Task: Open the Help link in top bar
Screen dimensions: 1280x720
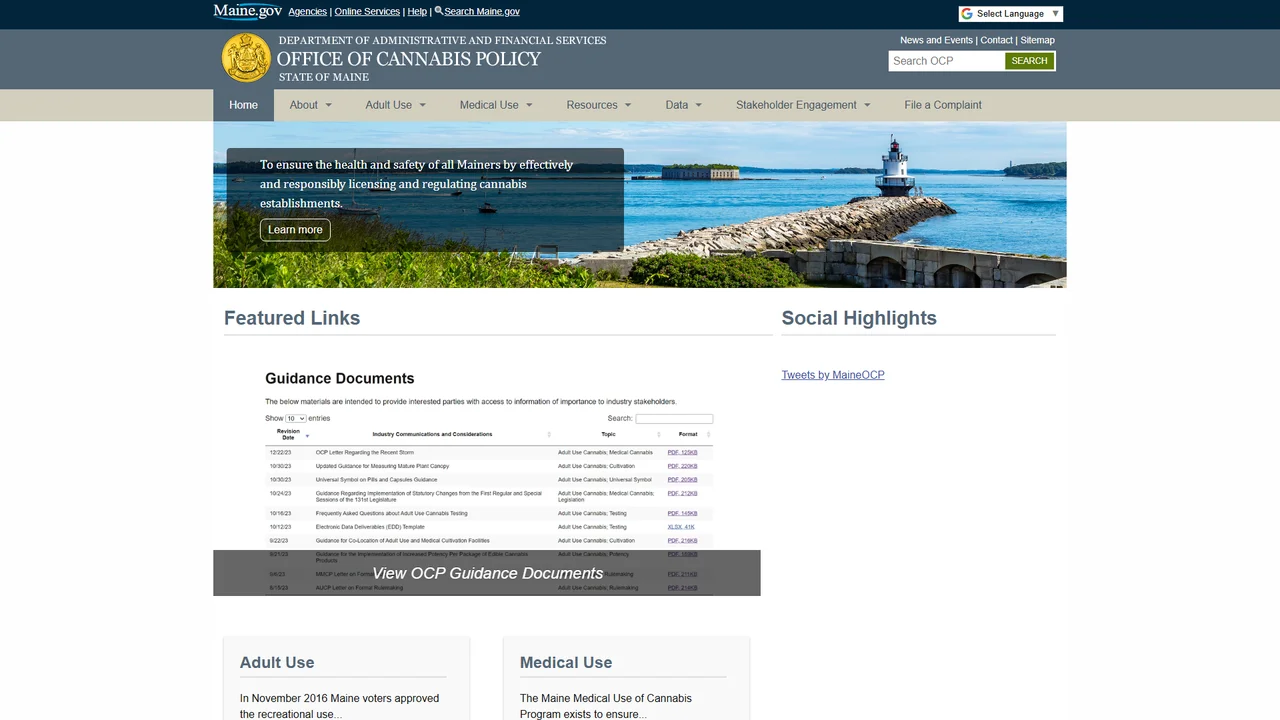Action: click(417, 12)
